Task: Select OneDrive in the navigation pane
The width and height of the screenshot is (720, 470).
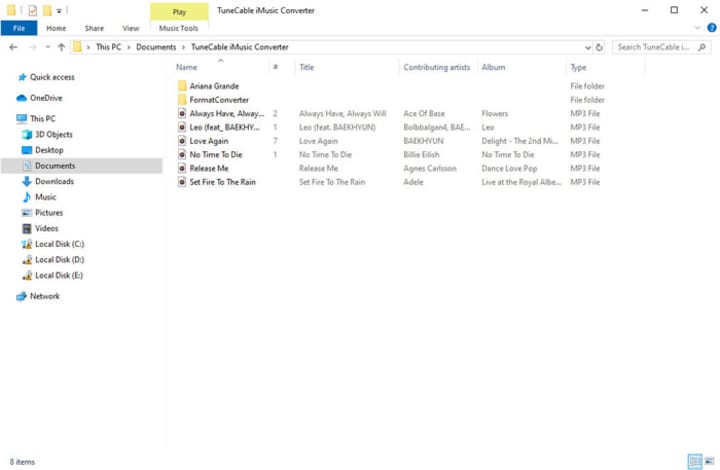Action: coord(46,98)
